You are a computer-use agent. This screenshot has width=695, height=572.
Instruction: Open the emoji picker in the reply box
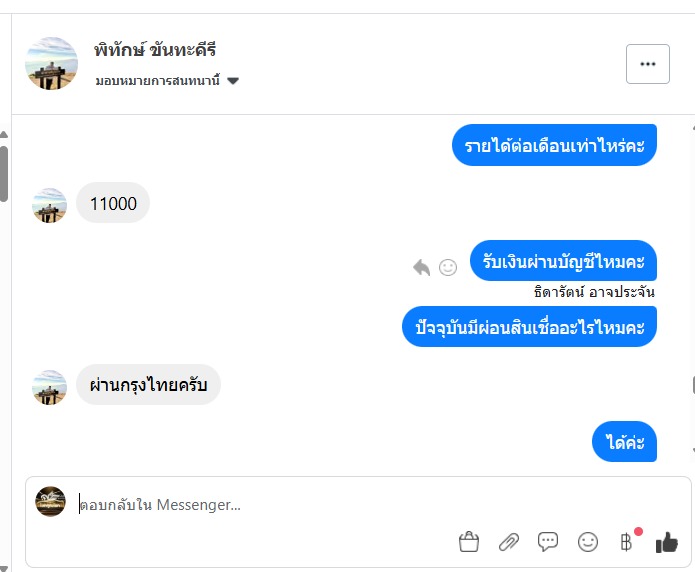(588, 542)
